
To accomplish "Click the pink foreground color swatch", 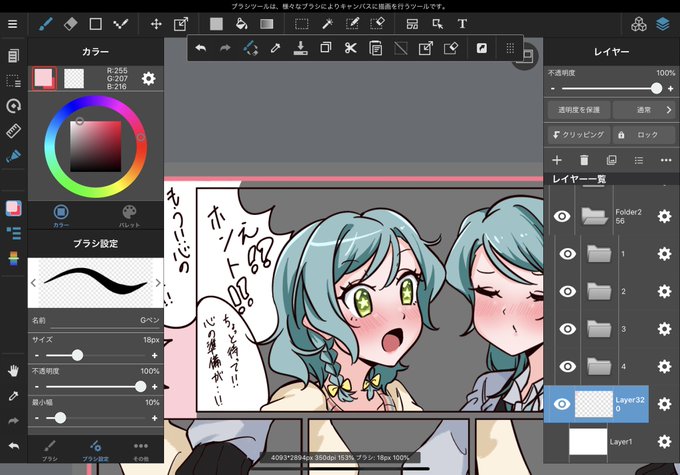I will point(44,79).
